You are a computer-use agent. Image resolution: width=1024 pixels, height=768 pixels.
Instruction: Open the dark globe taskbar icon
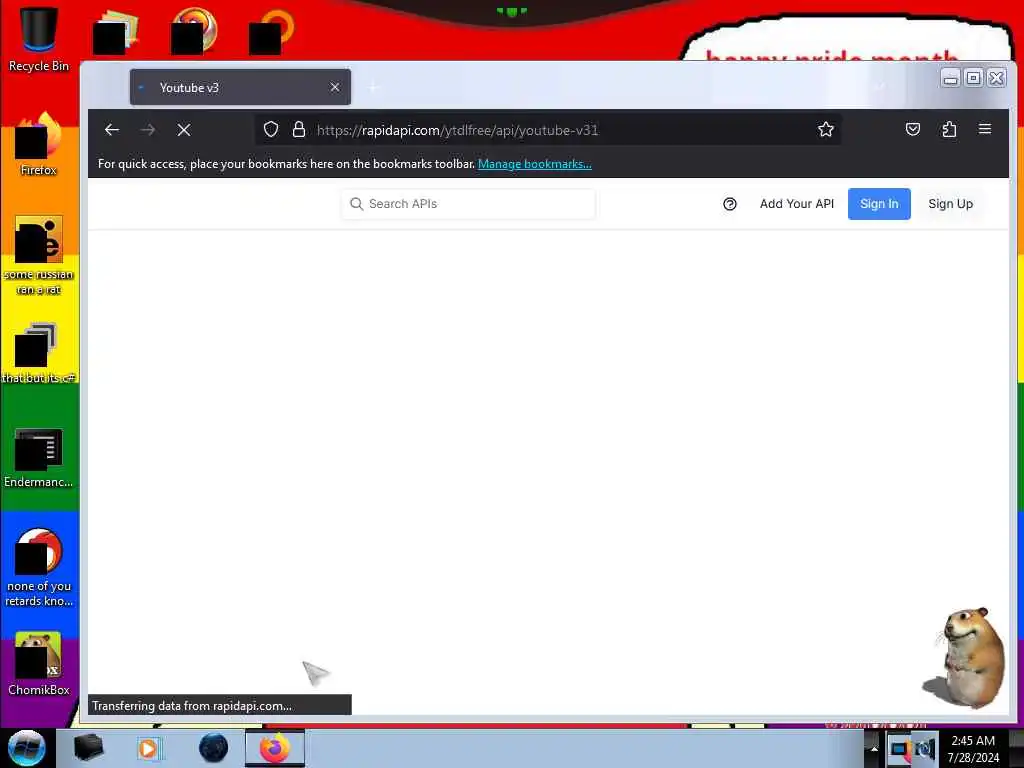tap(213, 748)
